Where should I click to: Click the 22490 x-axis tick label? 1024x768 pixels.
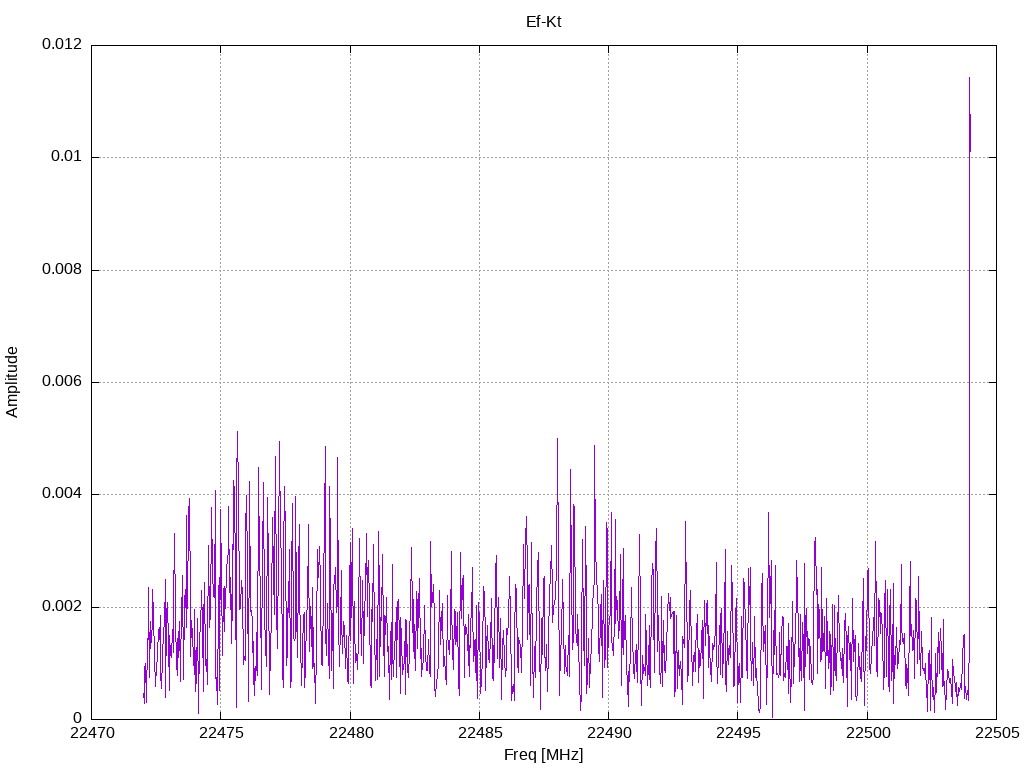609,733
